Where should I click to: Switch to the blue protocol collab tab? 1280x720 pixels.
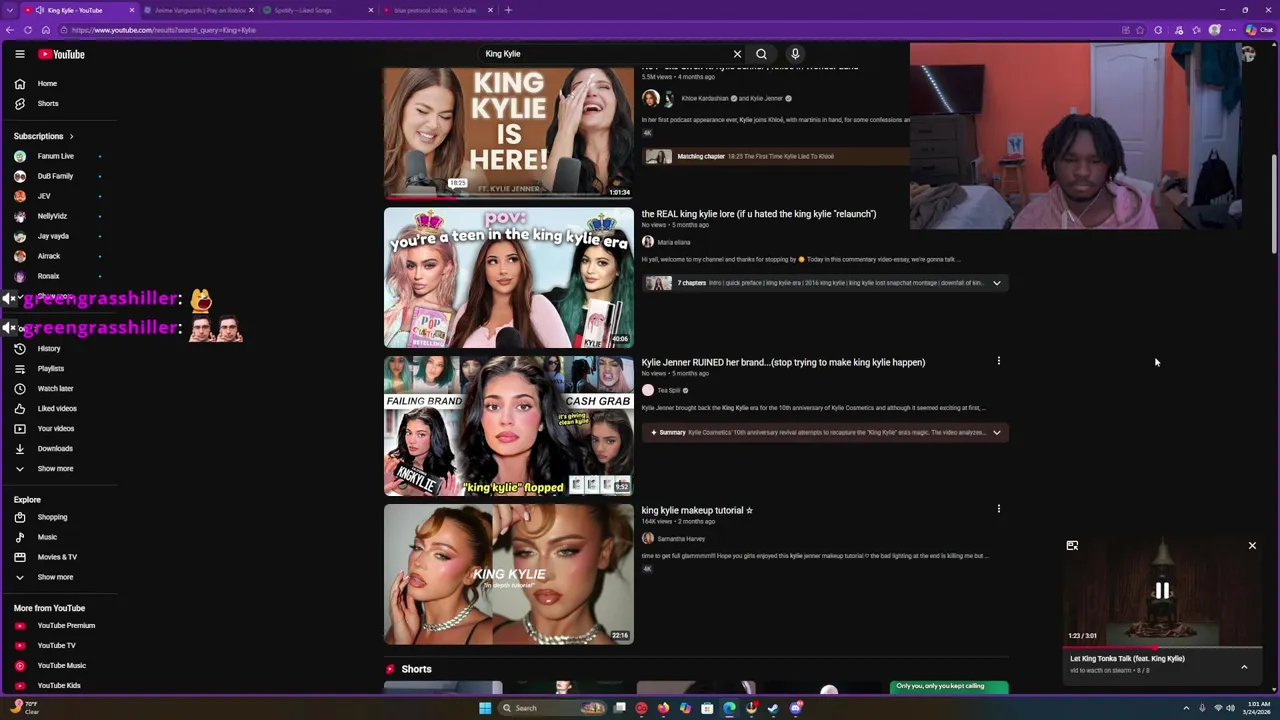tap(437, 10)
